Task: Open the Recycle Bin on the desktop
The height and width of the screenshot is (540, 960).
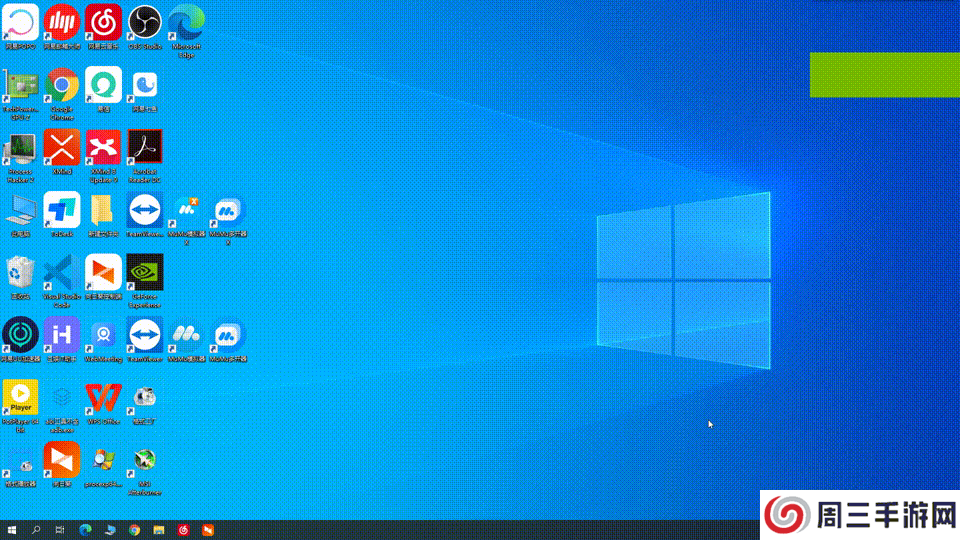Action: 20,273
